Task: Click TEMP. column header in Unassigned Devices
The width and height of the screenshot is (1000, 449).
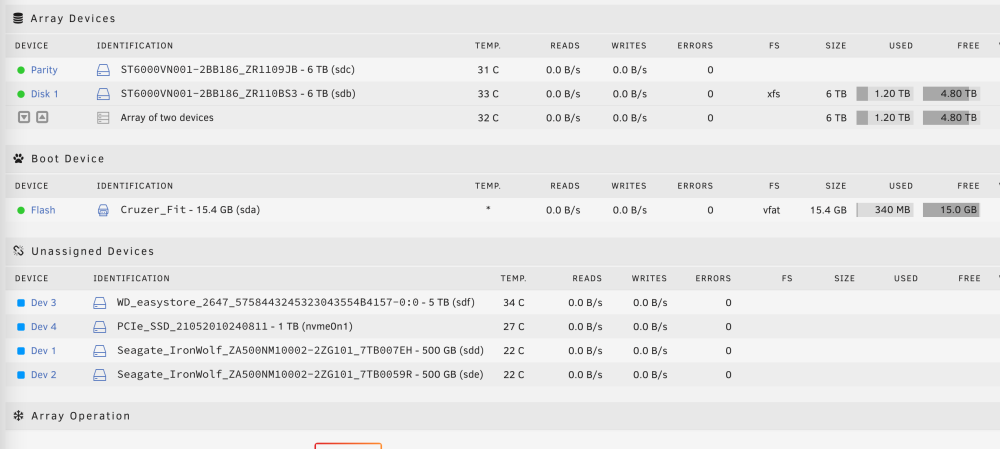Action: pyautogui.click(x=513, y=279)
